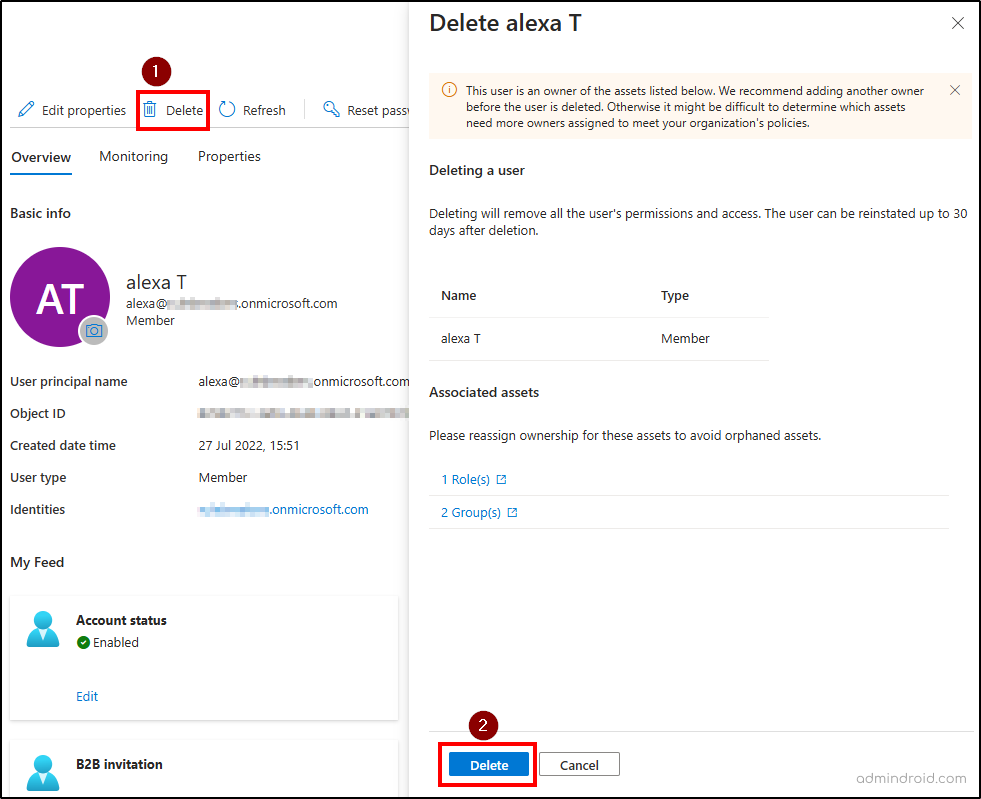Open the 1 Role(s) link
The height and width of the screenshot is (799, 981).
(x=465, y=479)
